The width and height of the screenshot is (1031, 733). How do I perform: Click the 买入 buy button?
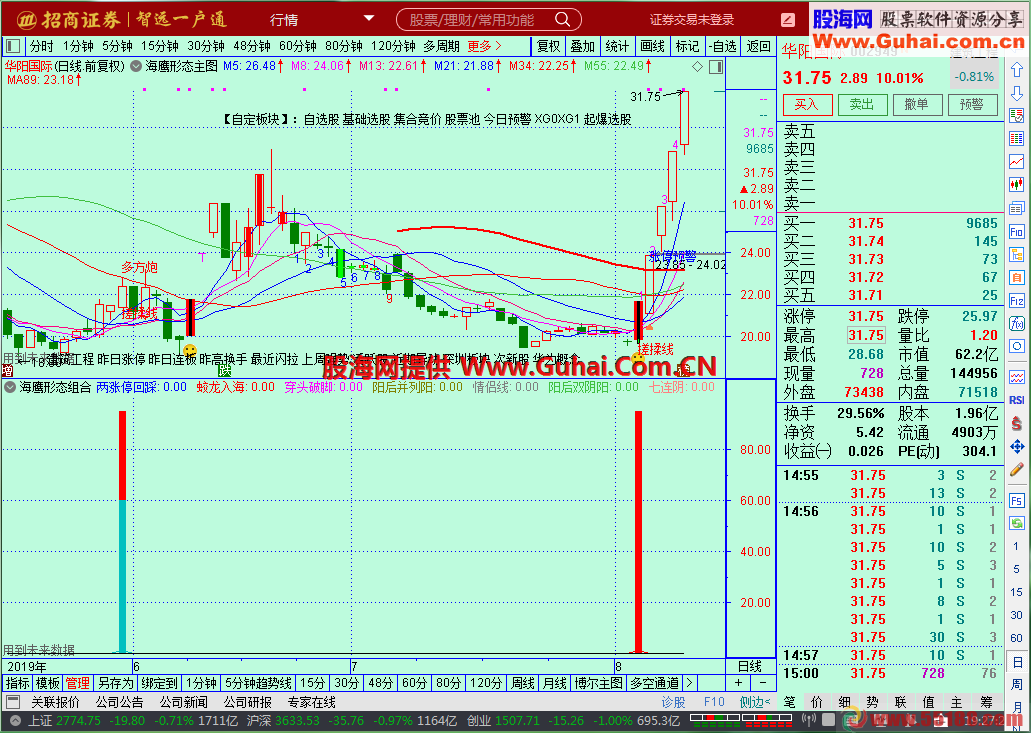(808, 105)
